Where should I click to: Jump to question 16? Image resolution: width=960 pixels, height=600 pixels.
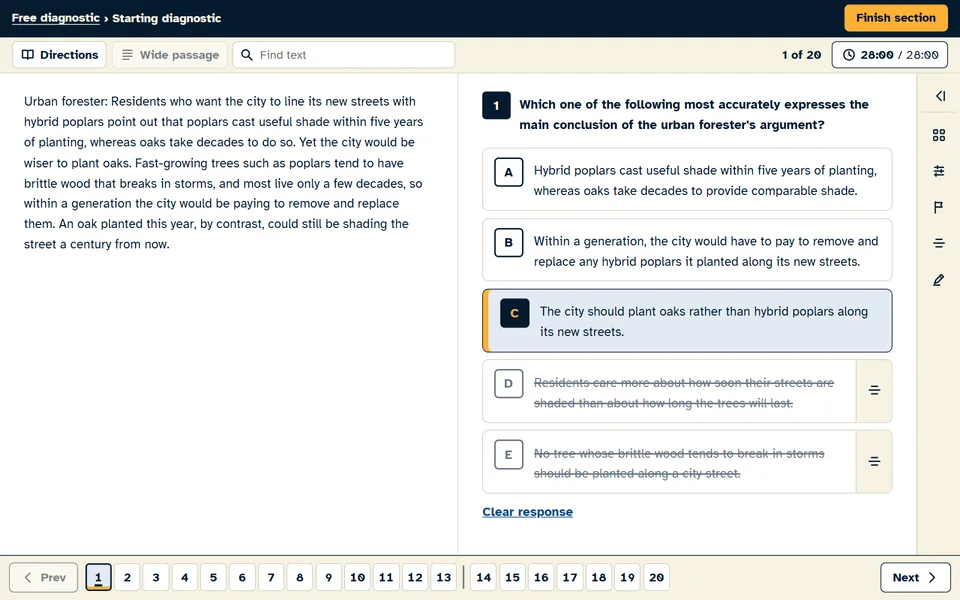pyautogui.click(x=541, y=577)
